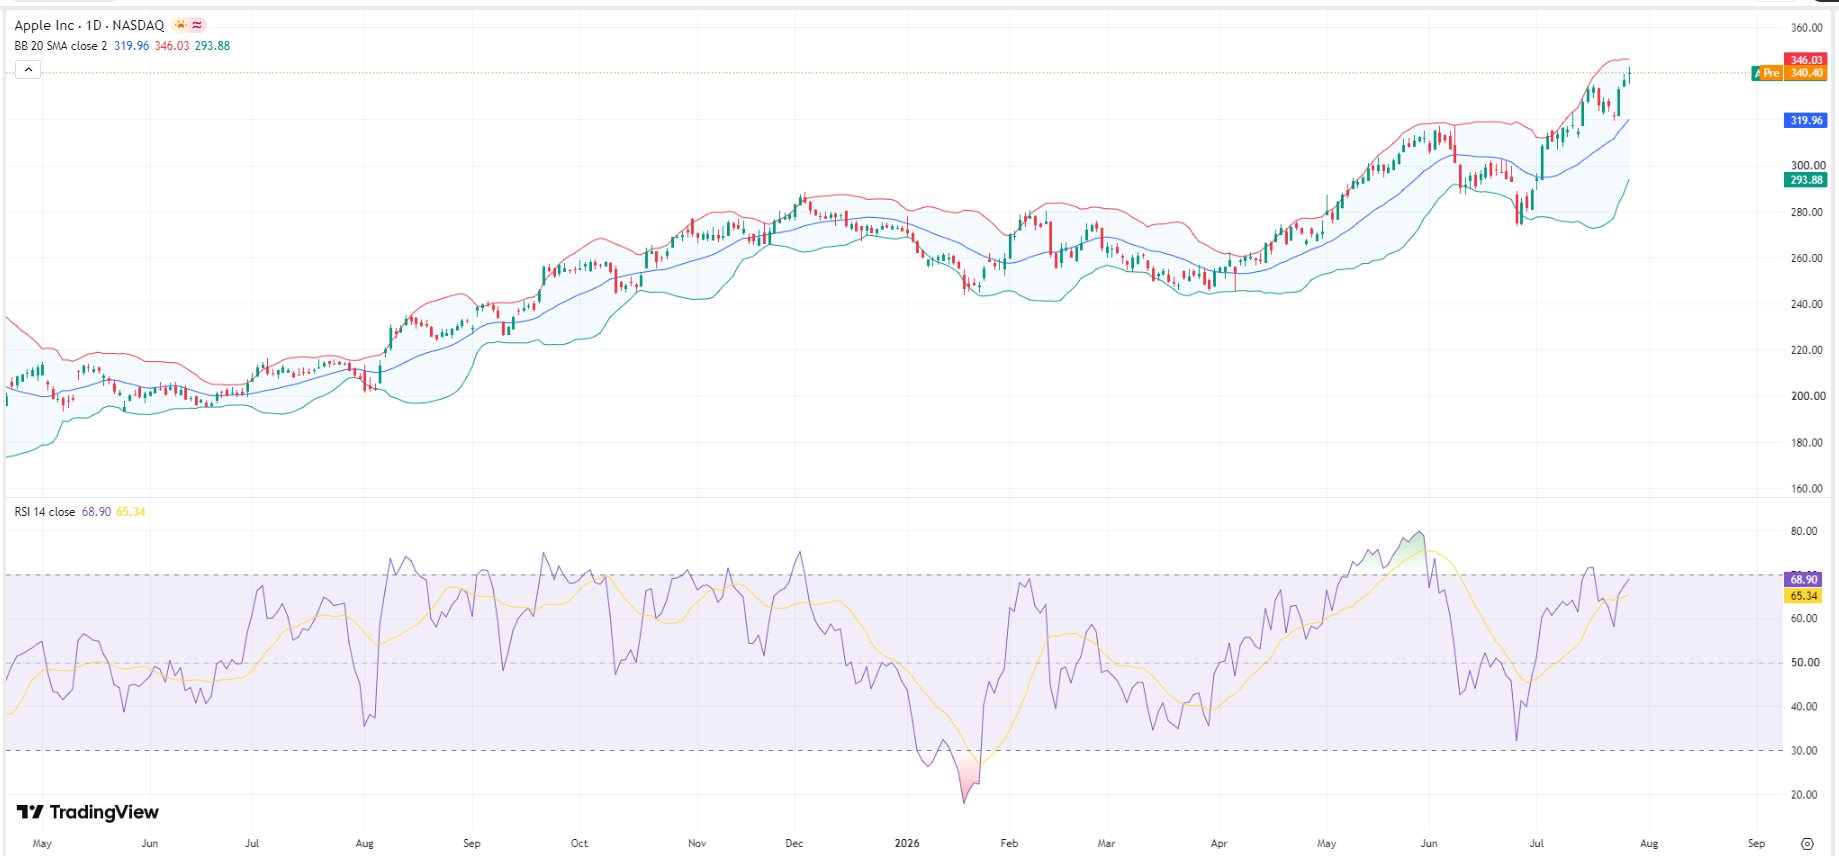This screenshot has width=1839, height=856.
Task: Select the BB 20 SMA close 2 legend
Action: click(61, 46)
